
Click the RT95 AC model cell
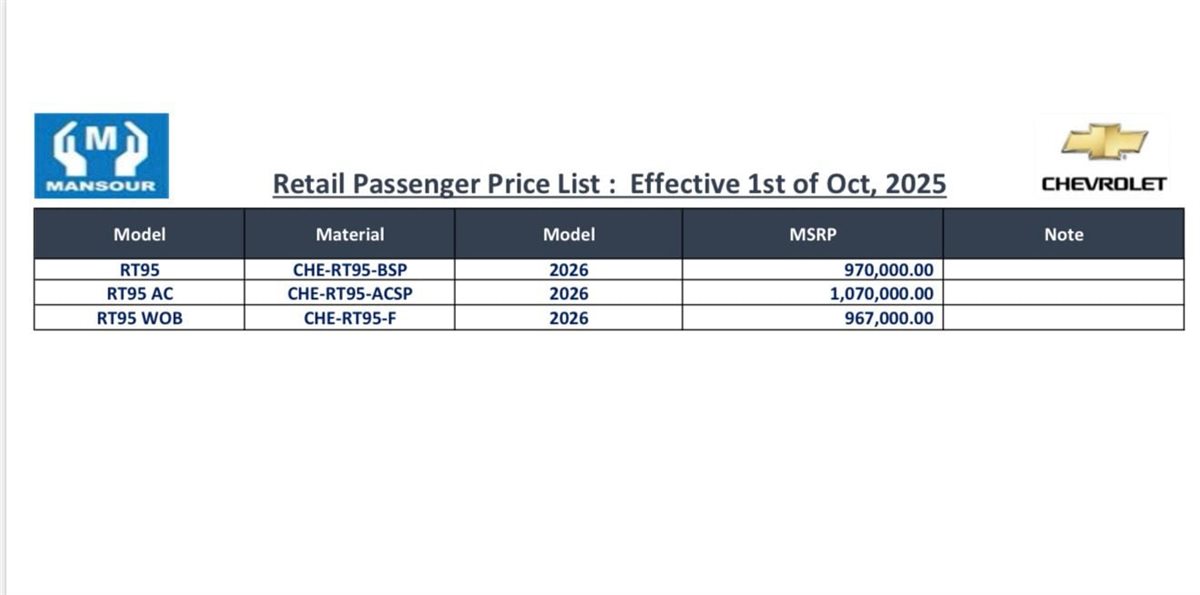click(139, 294)
